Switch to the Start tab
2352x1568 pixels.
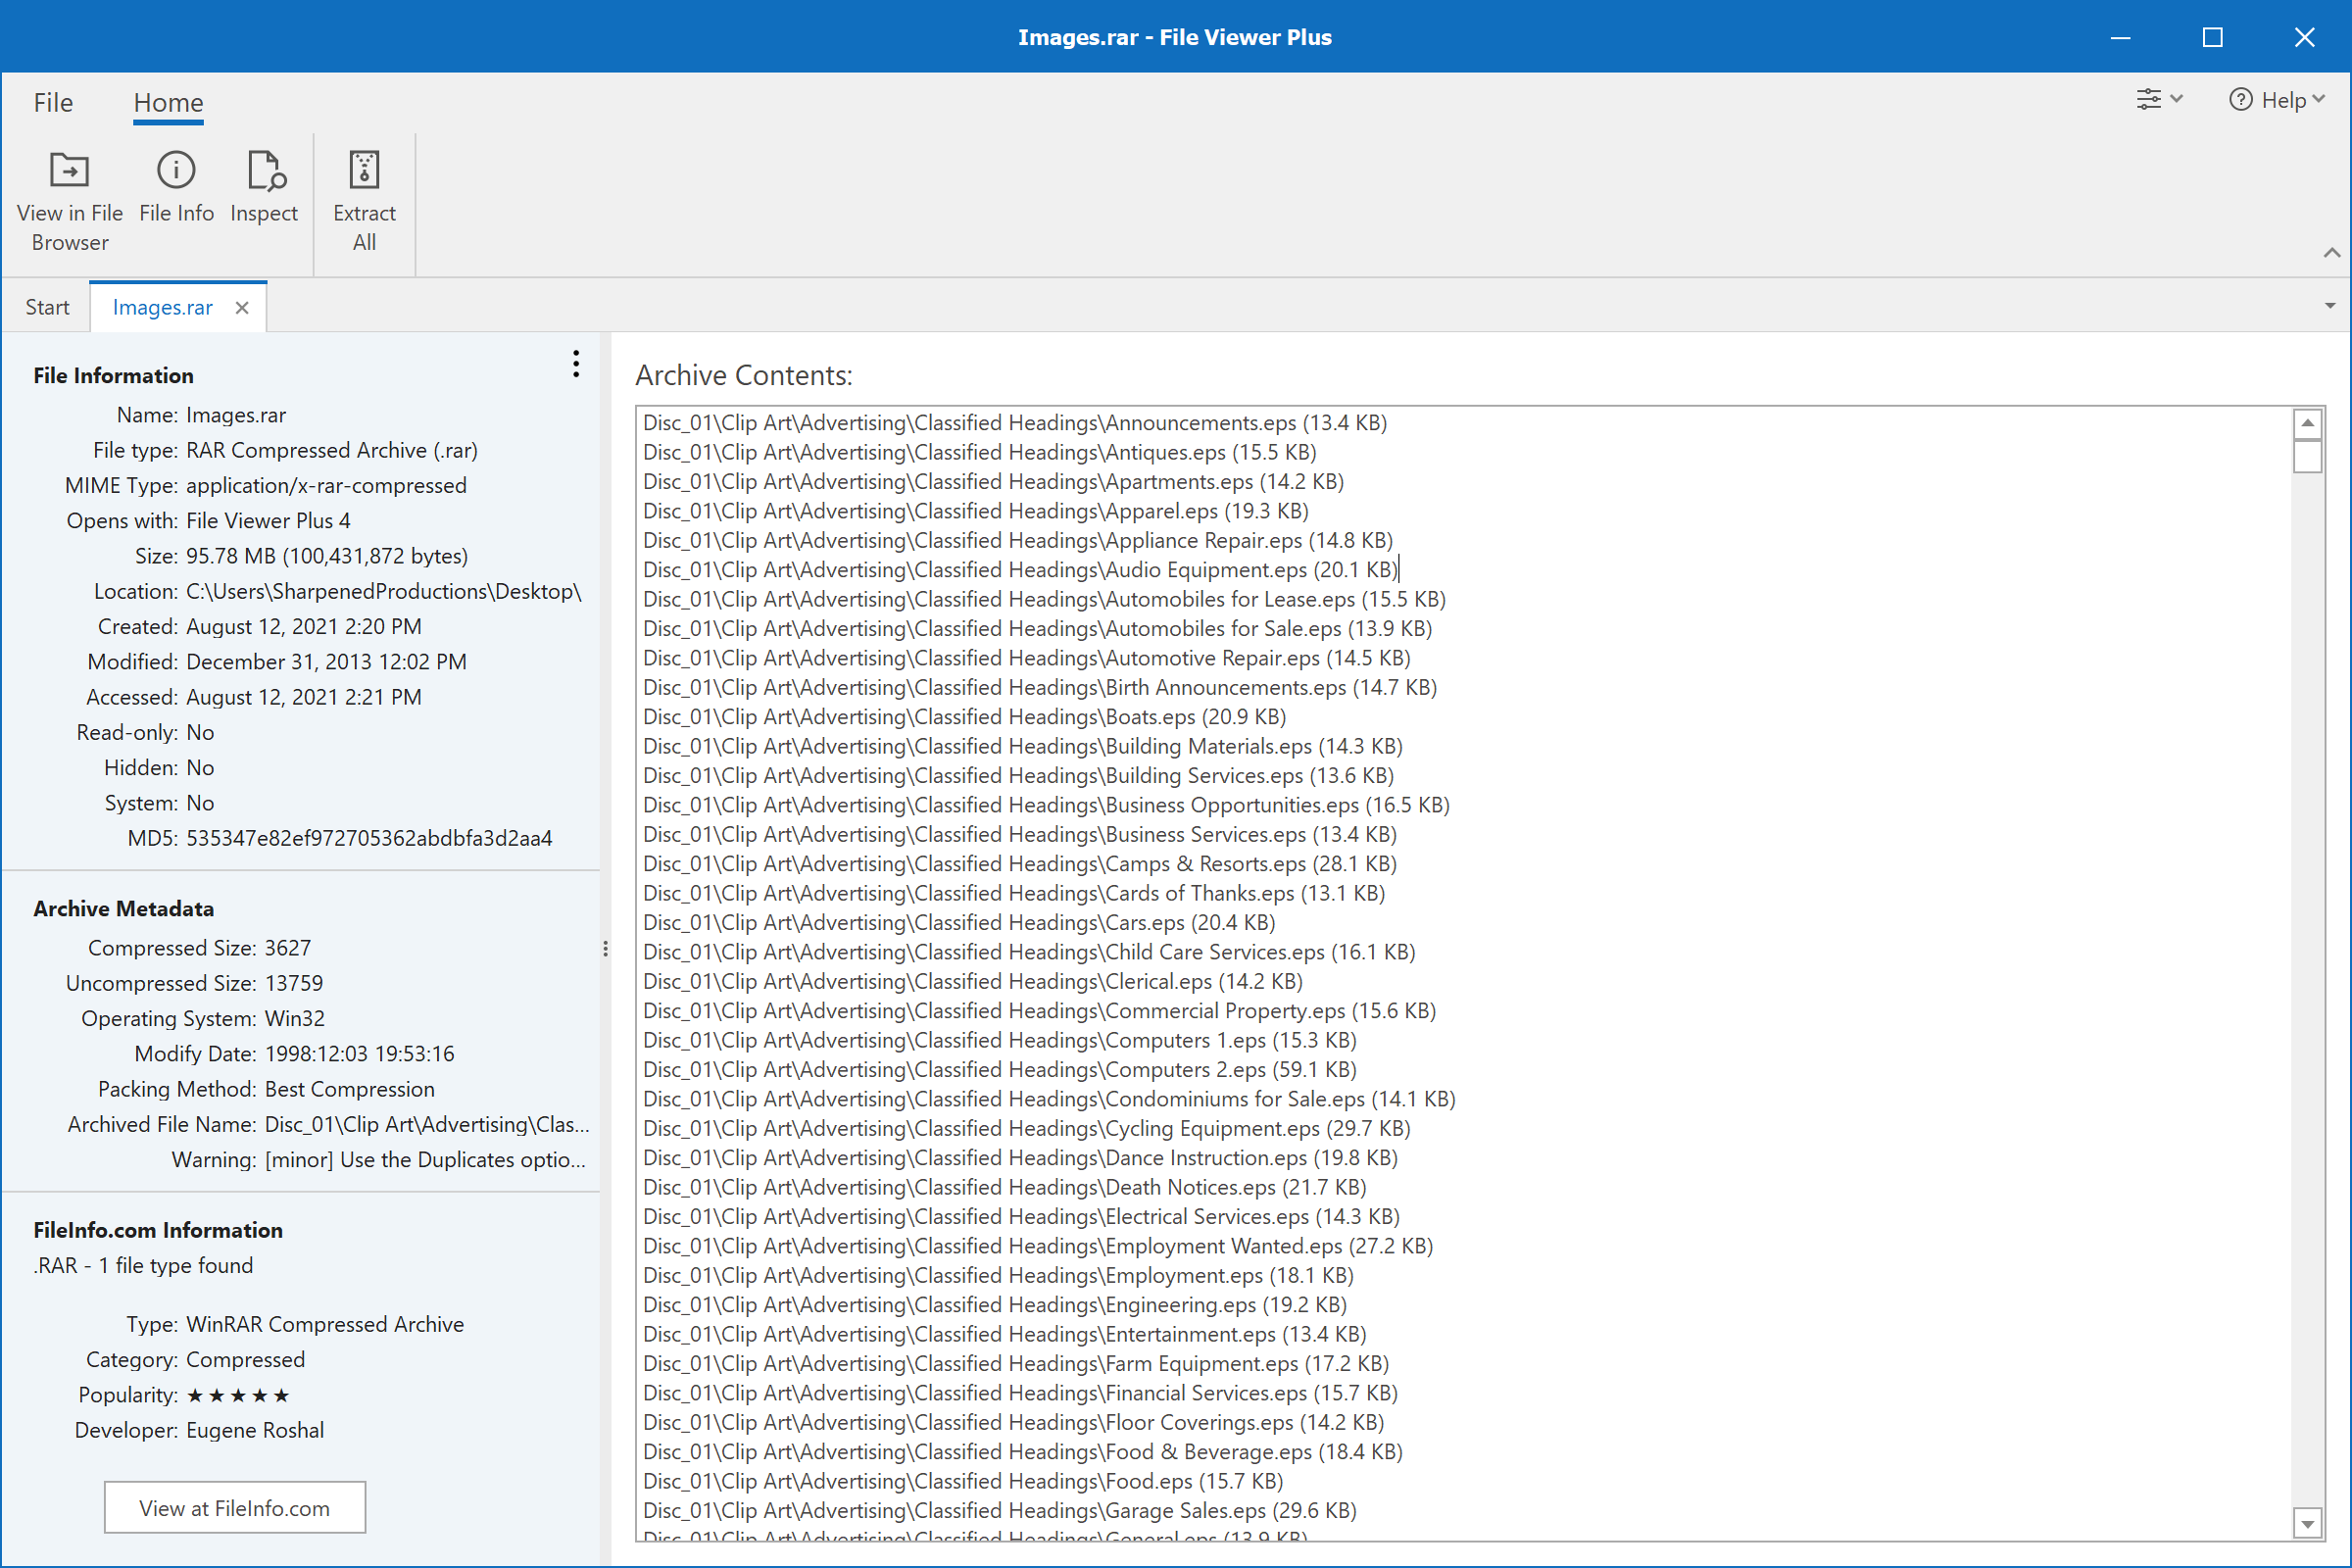(46, 307)
